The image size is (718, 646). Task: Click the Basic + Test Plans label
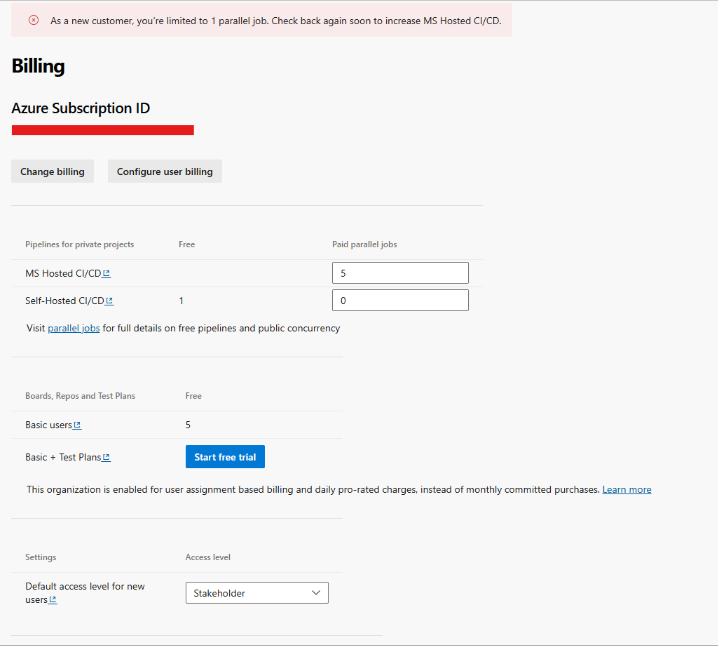click(x=63, y=457)
